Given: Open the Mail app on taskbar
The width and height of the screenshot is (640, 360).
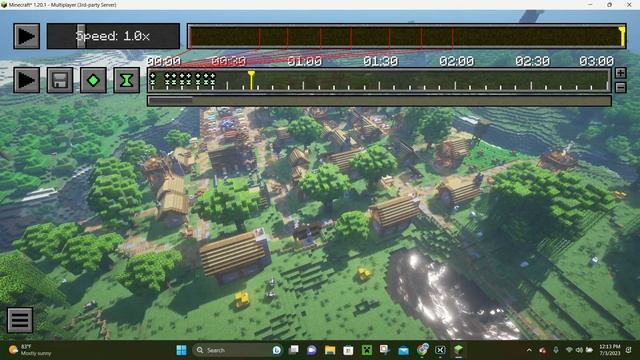Looking at the screenshot, I should coord(403,350).
